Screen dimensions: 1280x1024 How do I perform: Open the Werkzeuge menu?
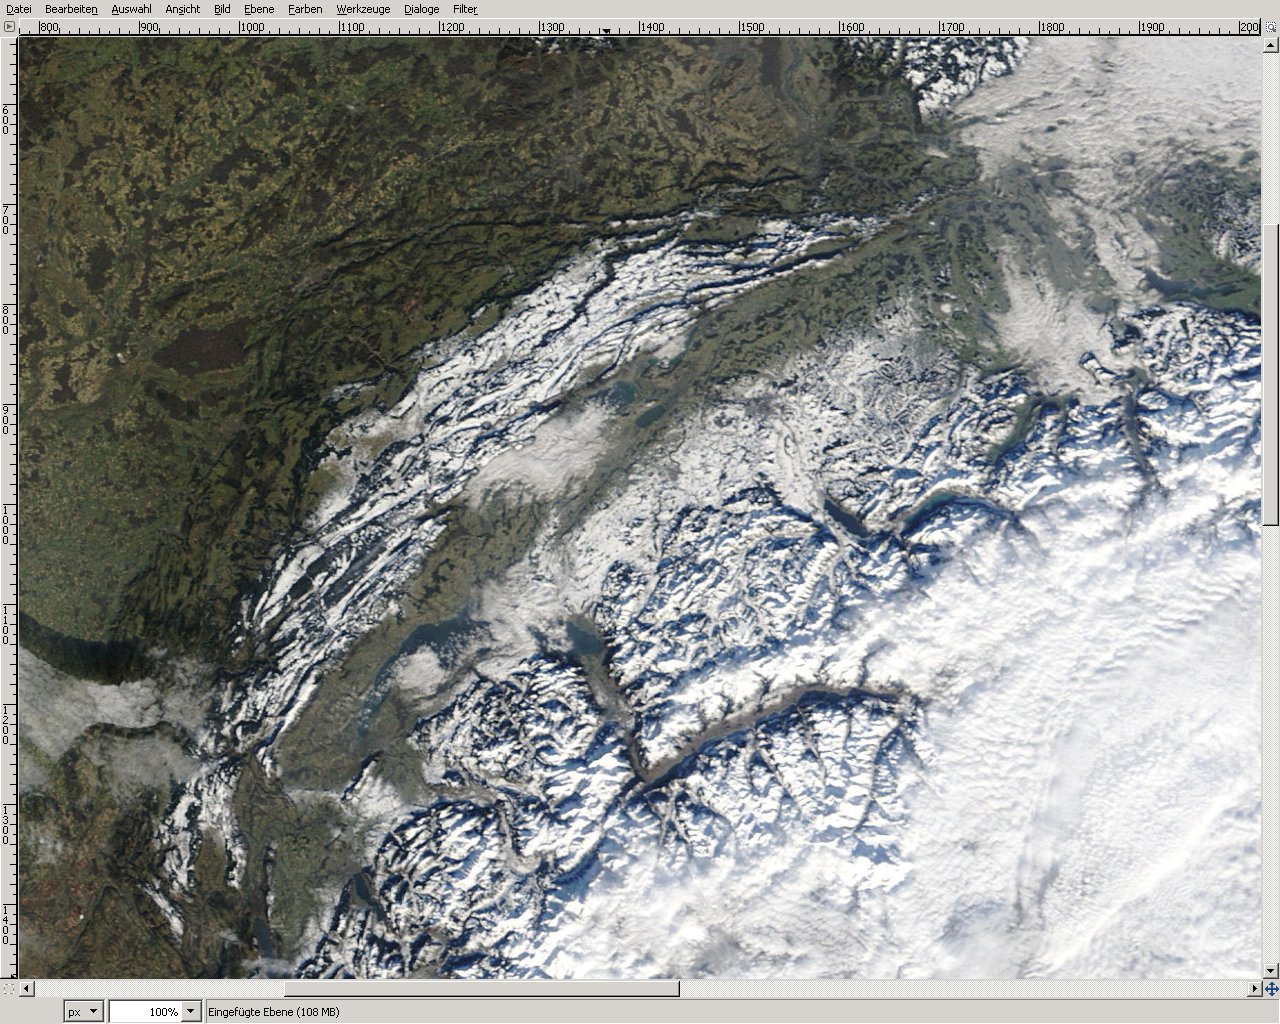(x=362, y=9)
